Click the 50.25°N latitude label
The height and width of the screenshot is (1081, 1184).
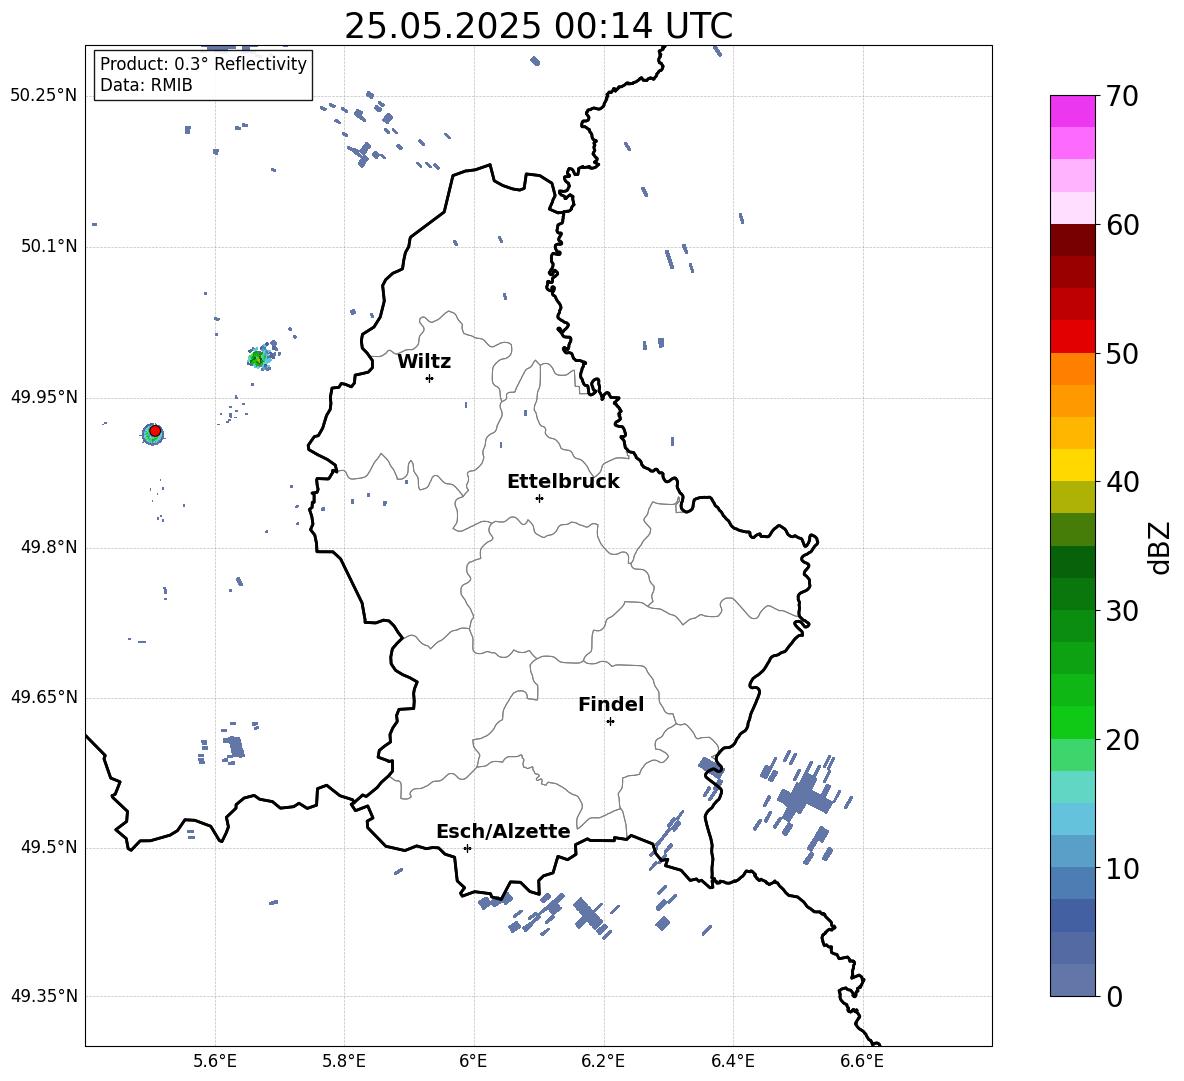click(44, 96)
